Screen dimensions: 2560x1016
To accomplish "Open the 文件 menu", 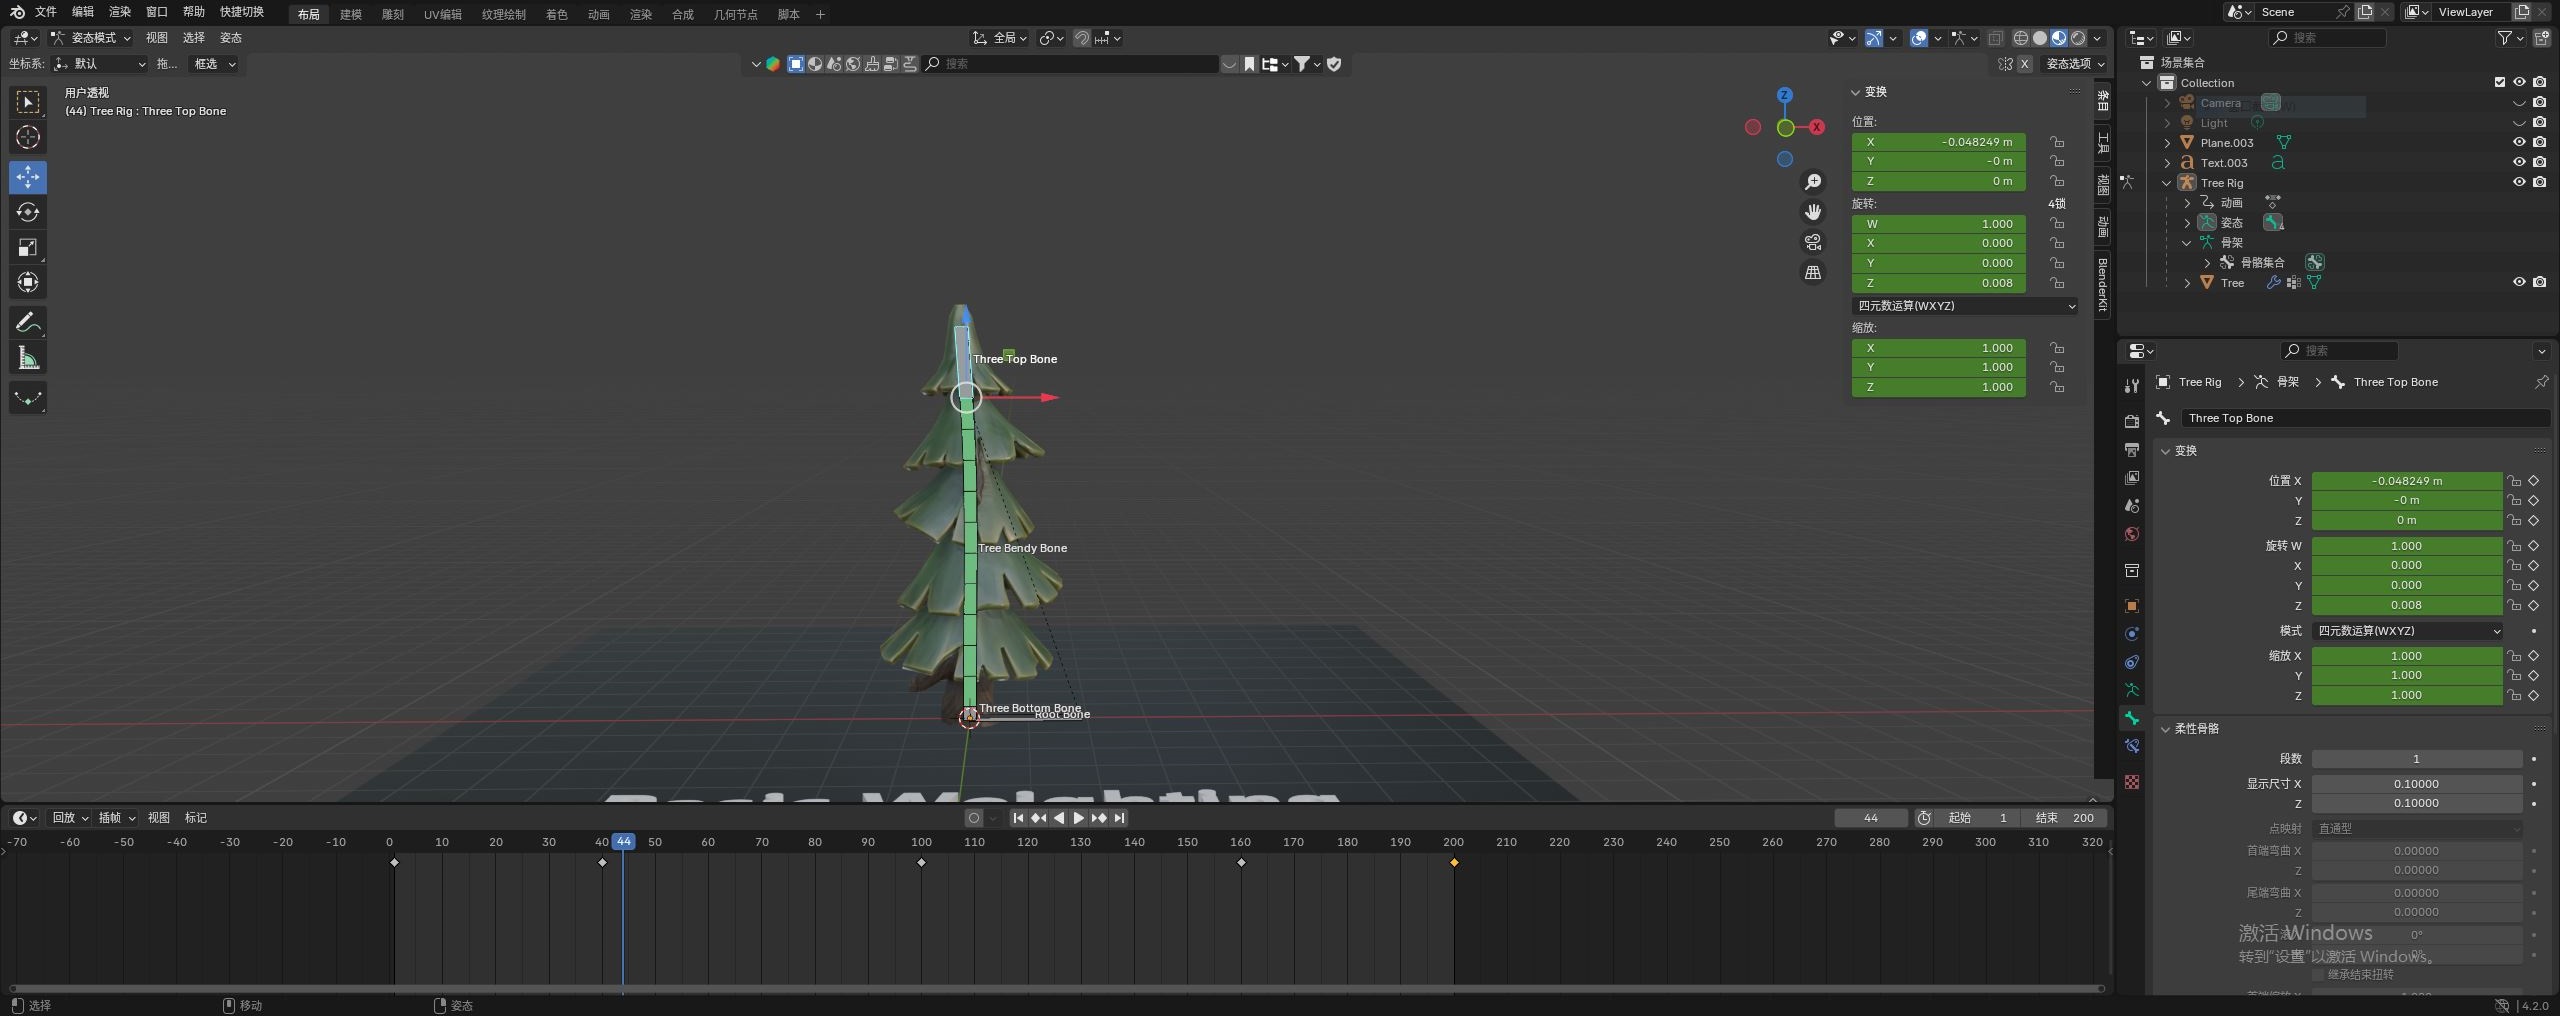I will click(46, 12).
